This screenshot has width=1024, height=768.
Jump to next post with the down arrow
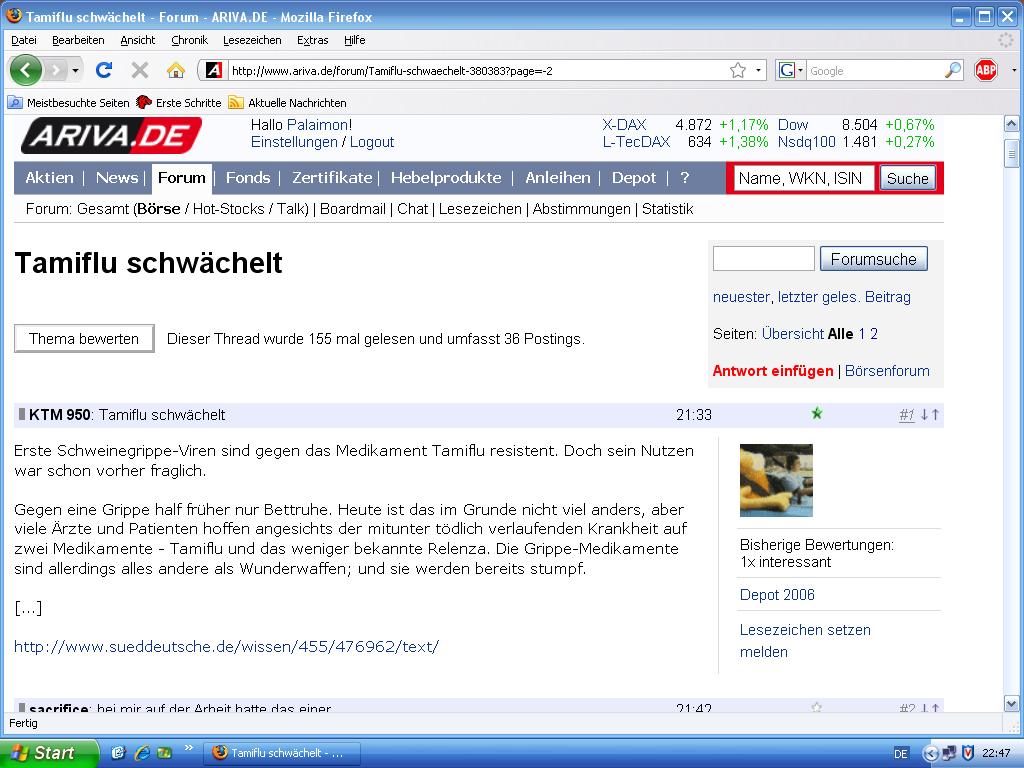click(x=924, y=414)
